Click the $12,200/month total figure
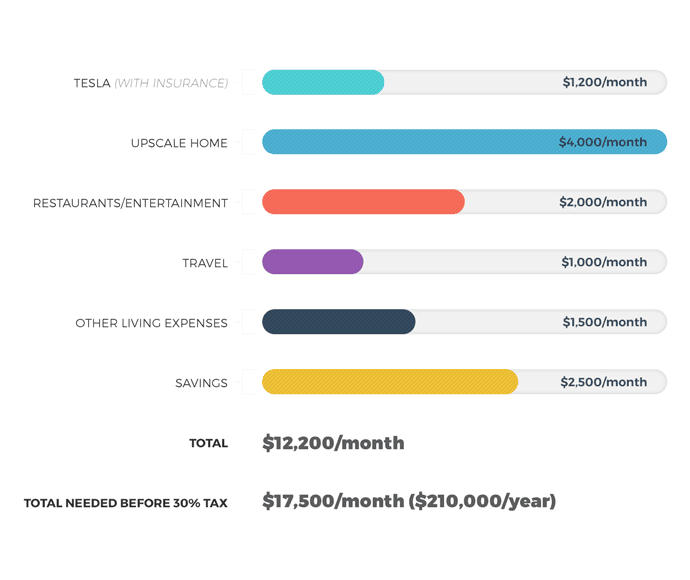The height and width of the screenshot is (580, 690). point(333,443)
